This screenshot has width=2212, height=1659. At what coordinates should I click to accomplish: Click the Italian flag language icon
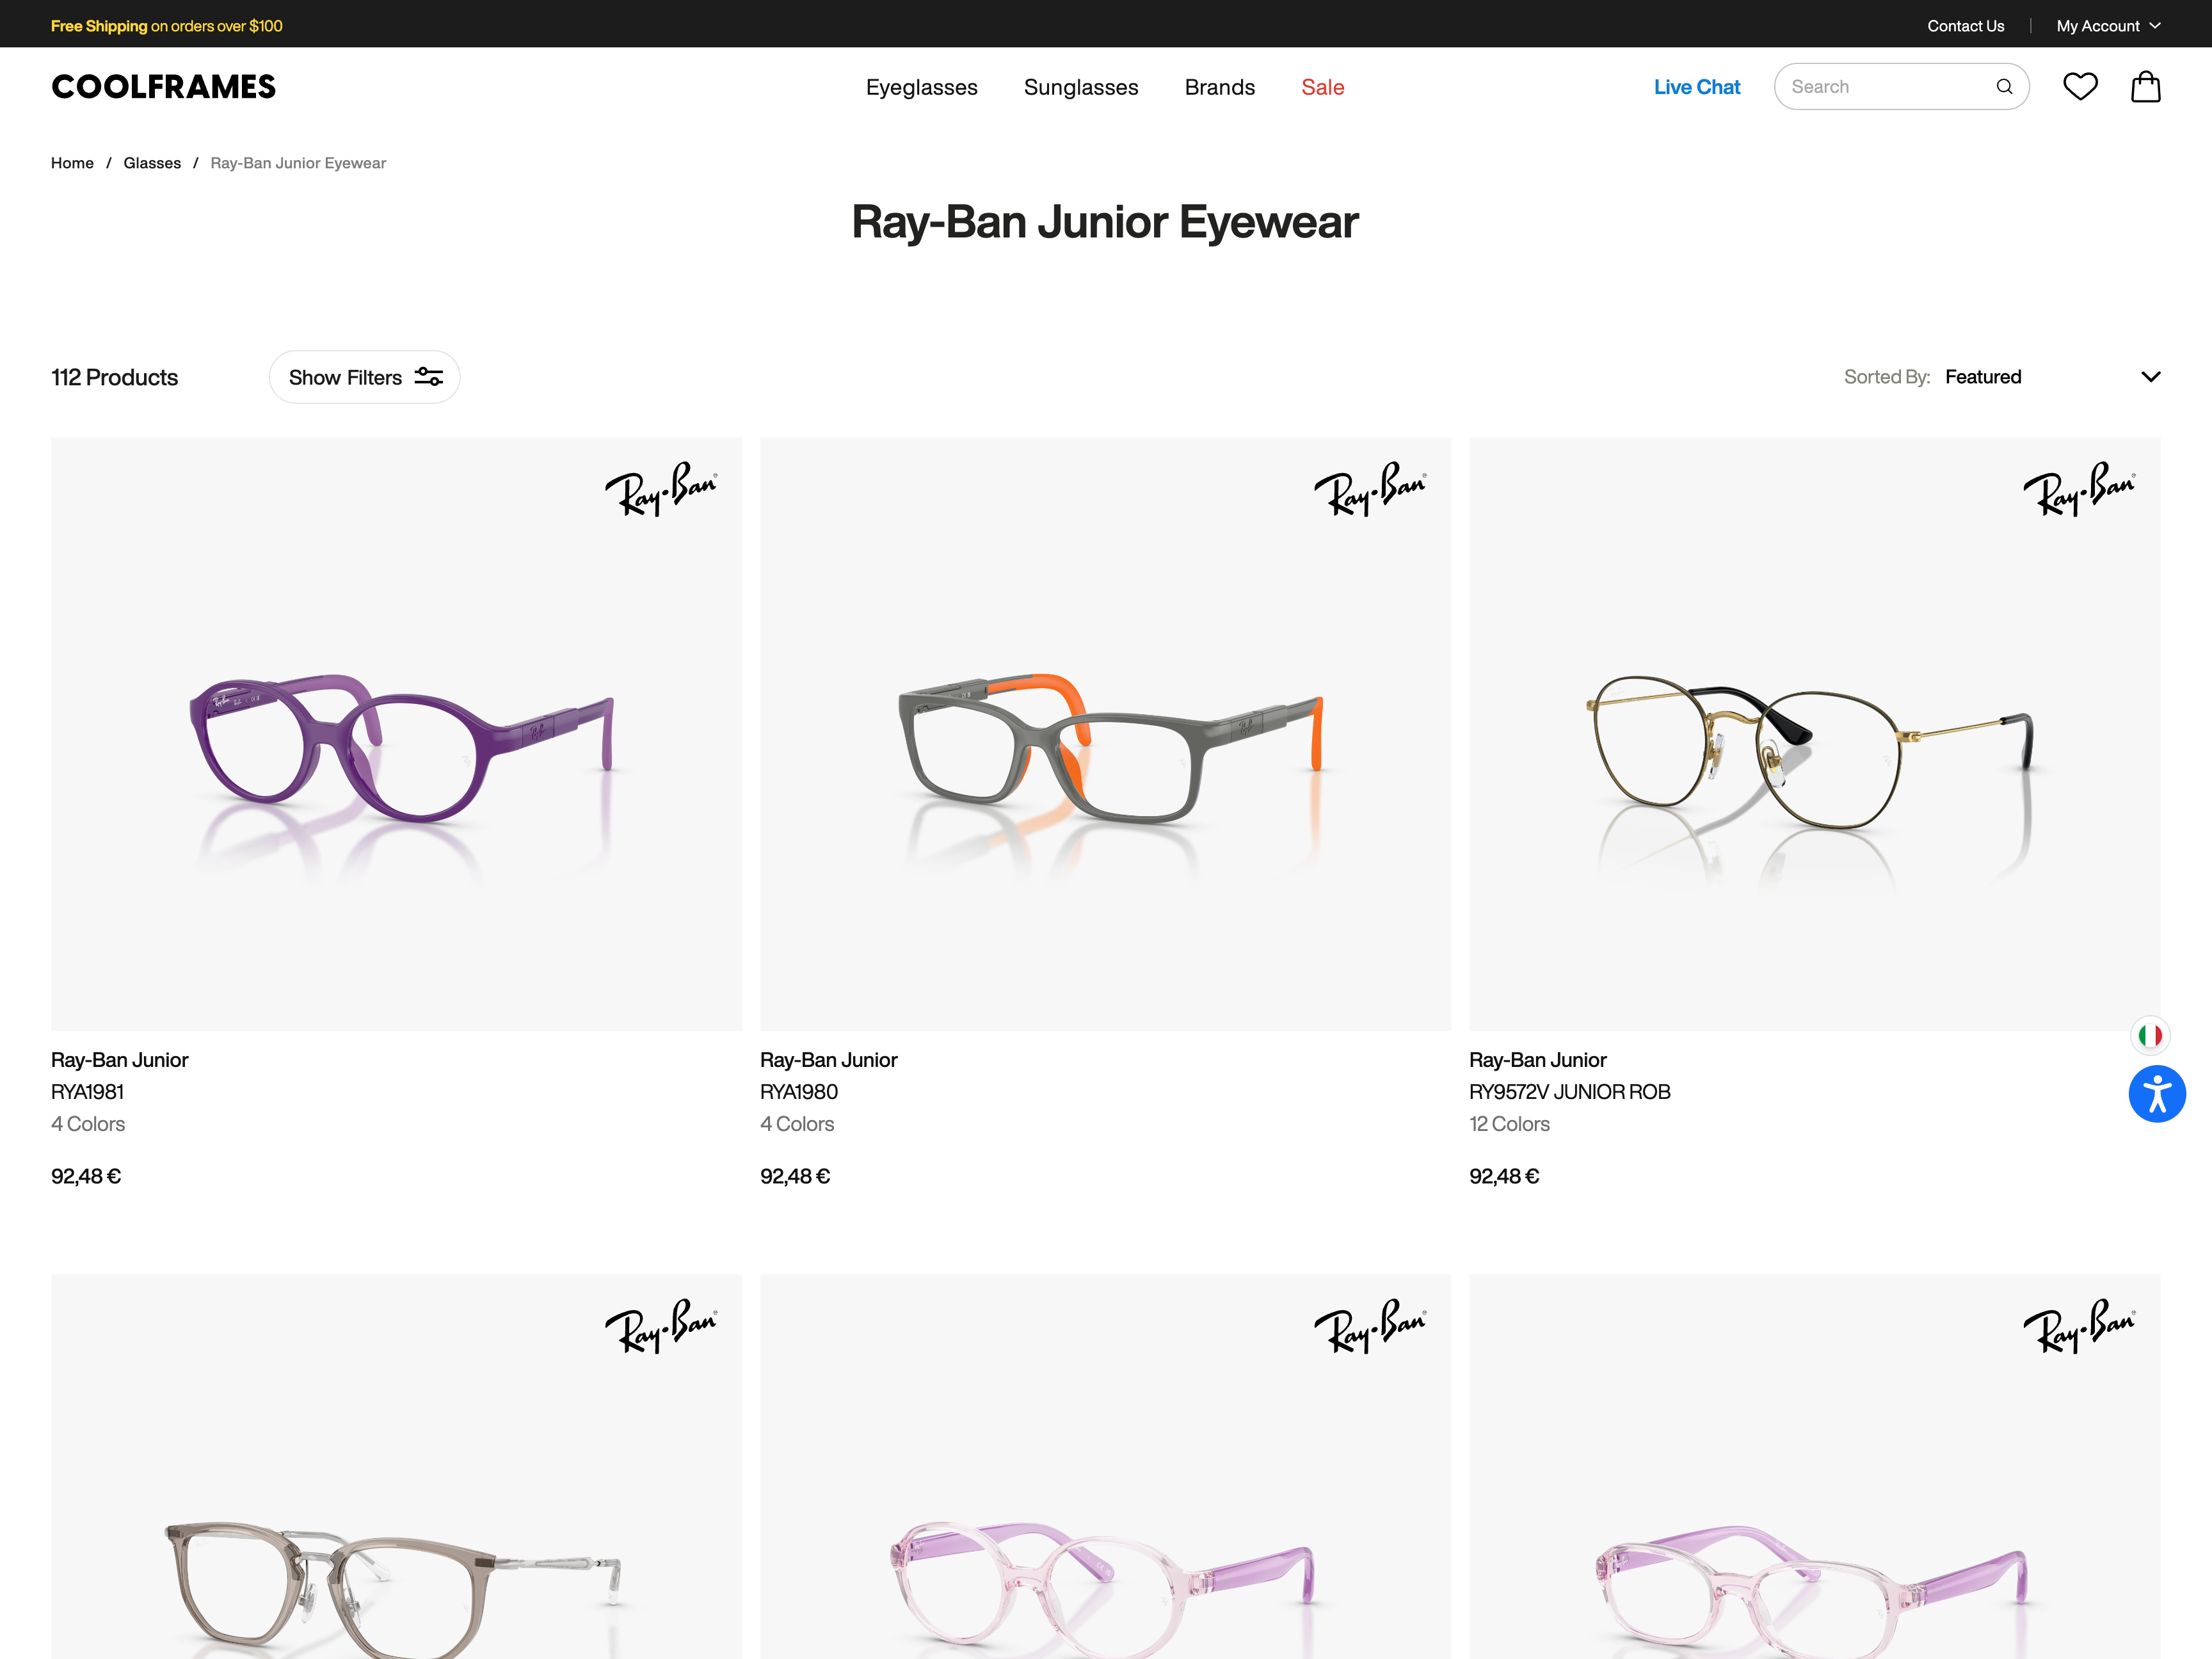pyautogui.click(x=2150, y=1035)
